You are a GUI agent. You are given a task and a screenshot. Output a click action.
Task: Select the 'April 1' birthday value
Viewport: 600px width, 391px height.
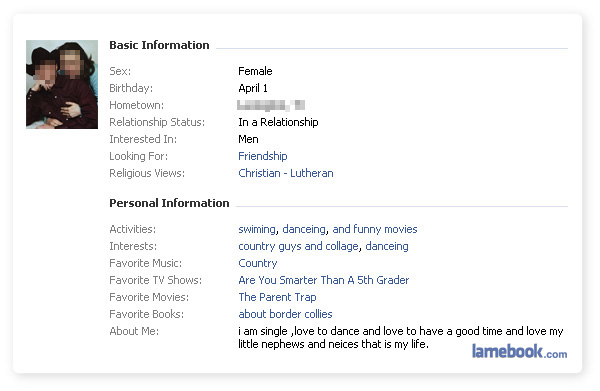tap(253, 88)
